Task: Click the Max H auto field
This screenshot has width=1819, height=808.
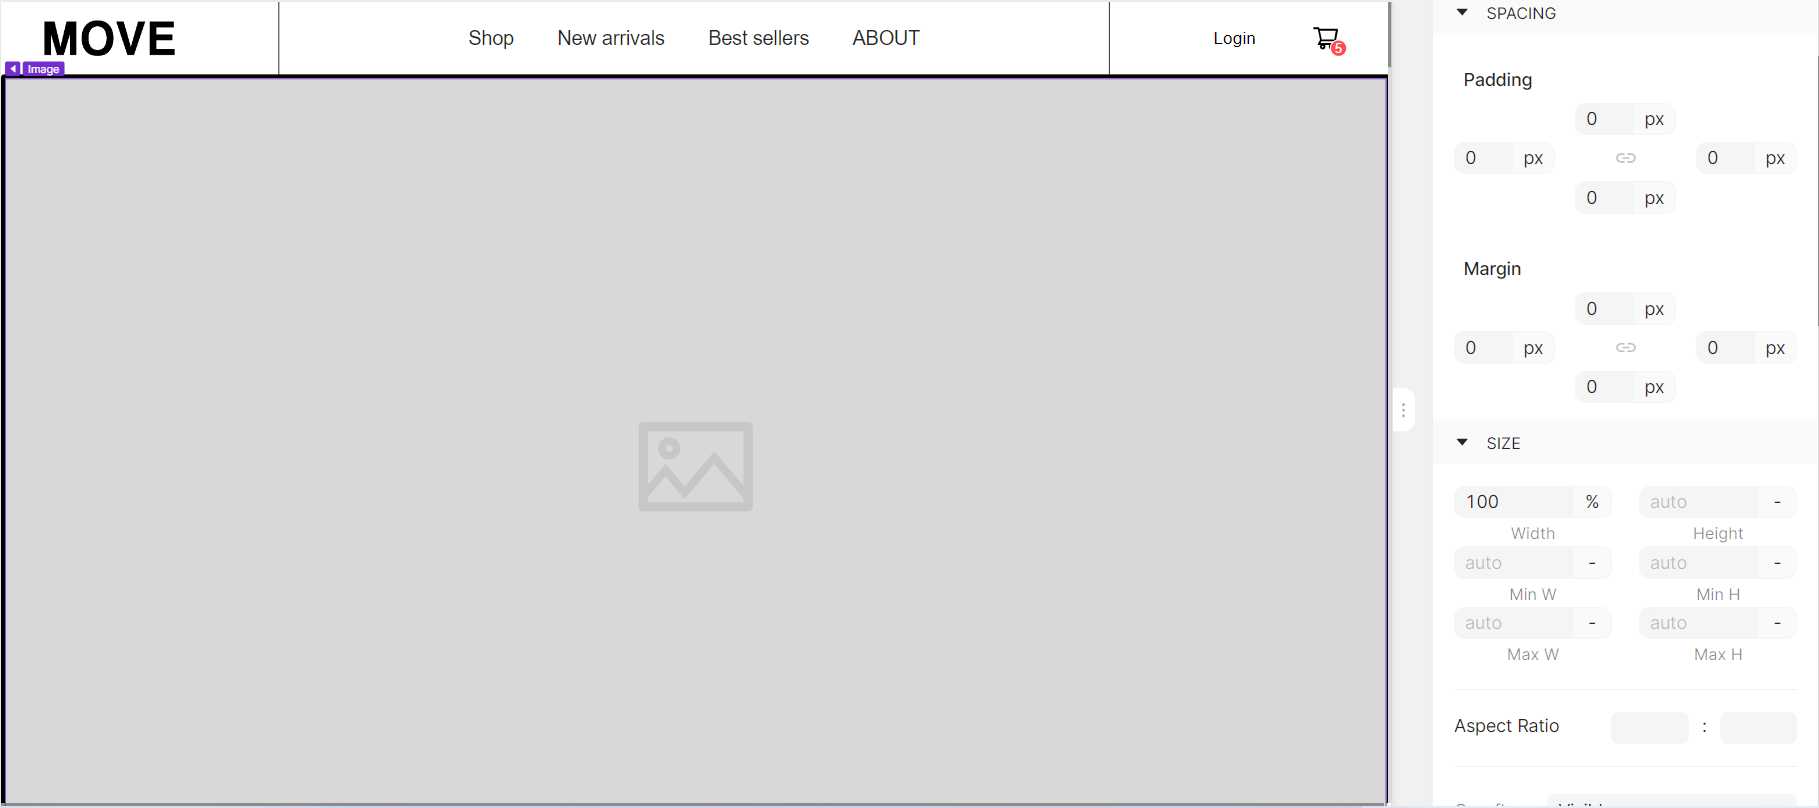Action: [1699, 623]
